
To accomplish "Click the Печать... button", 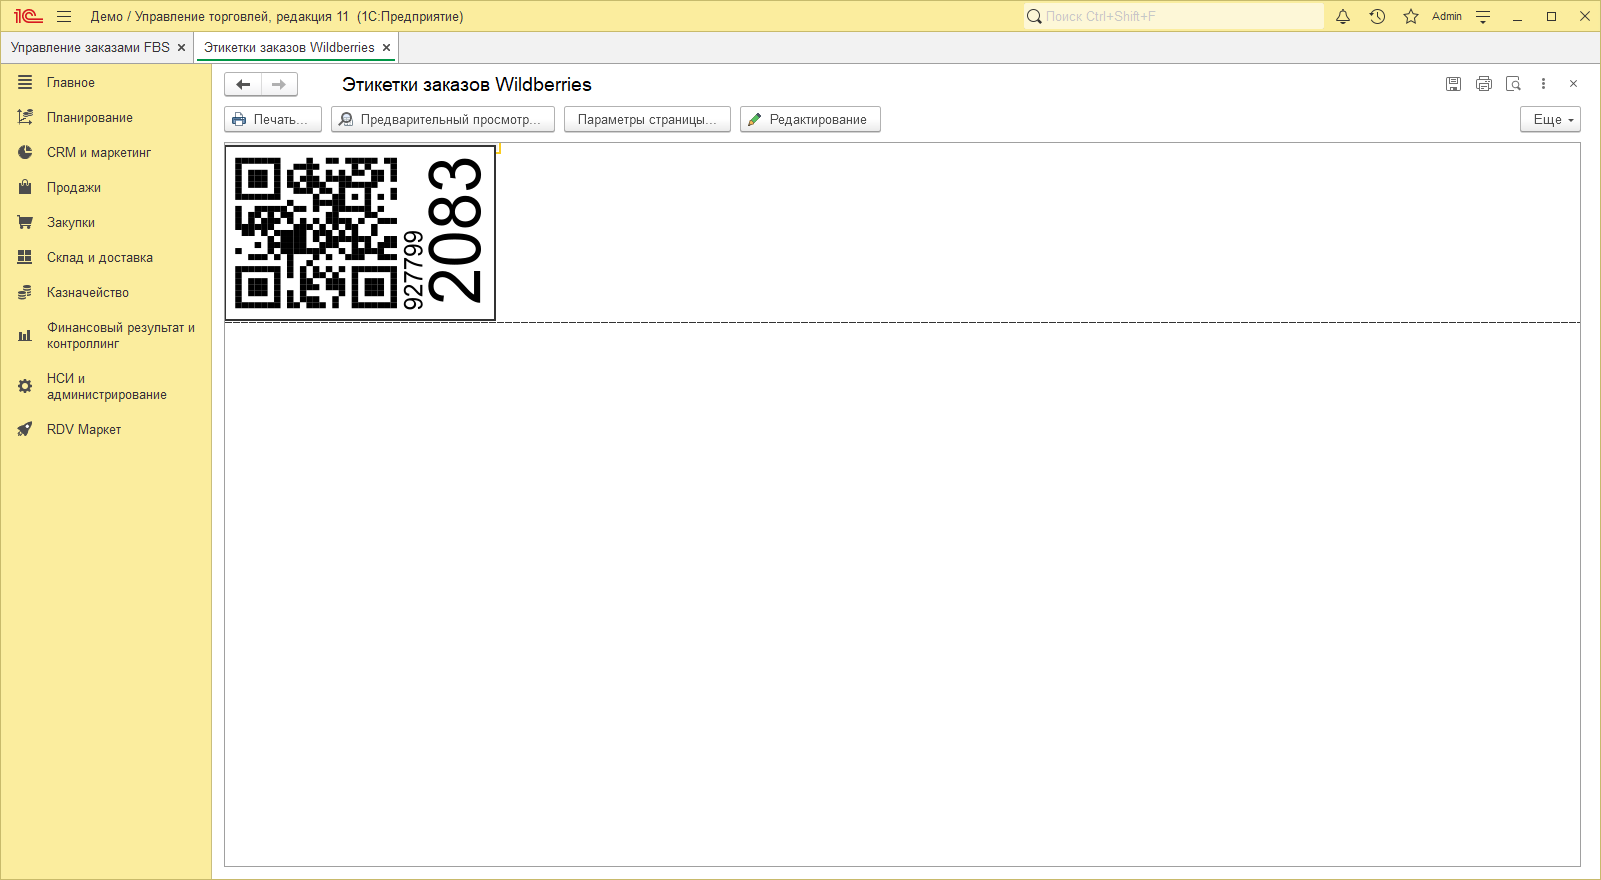I will click(273, 119).
